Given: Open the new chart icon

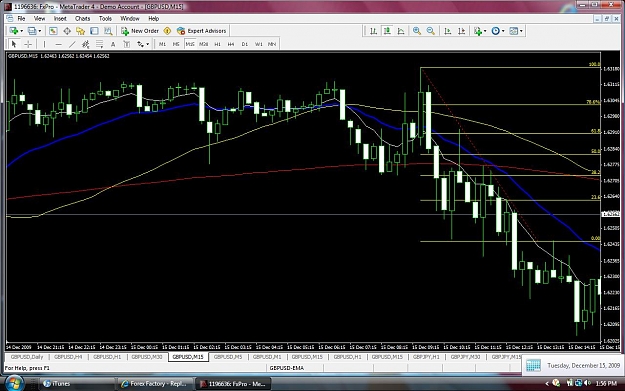Looking at the screenshot, I should click(14, 31).
